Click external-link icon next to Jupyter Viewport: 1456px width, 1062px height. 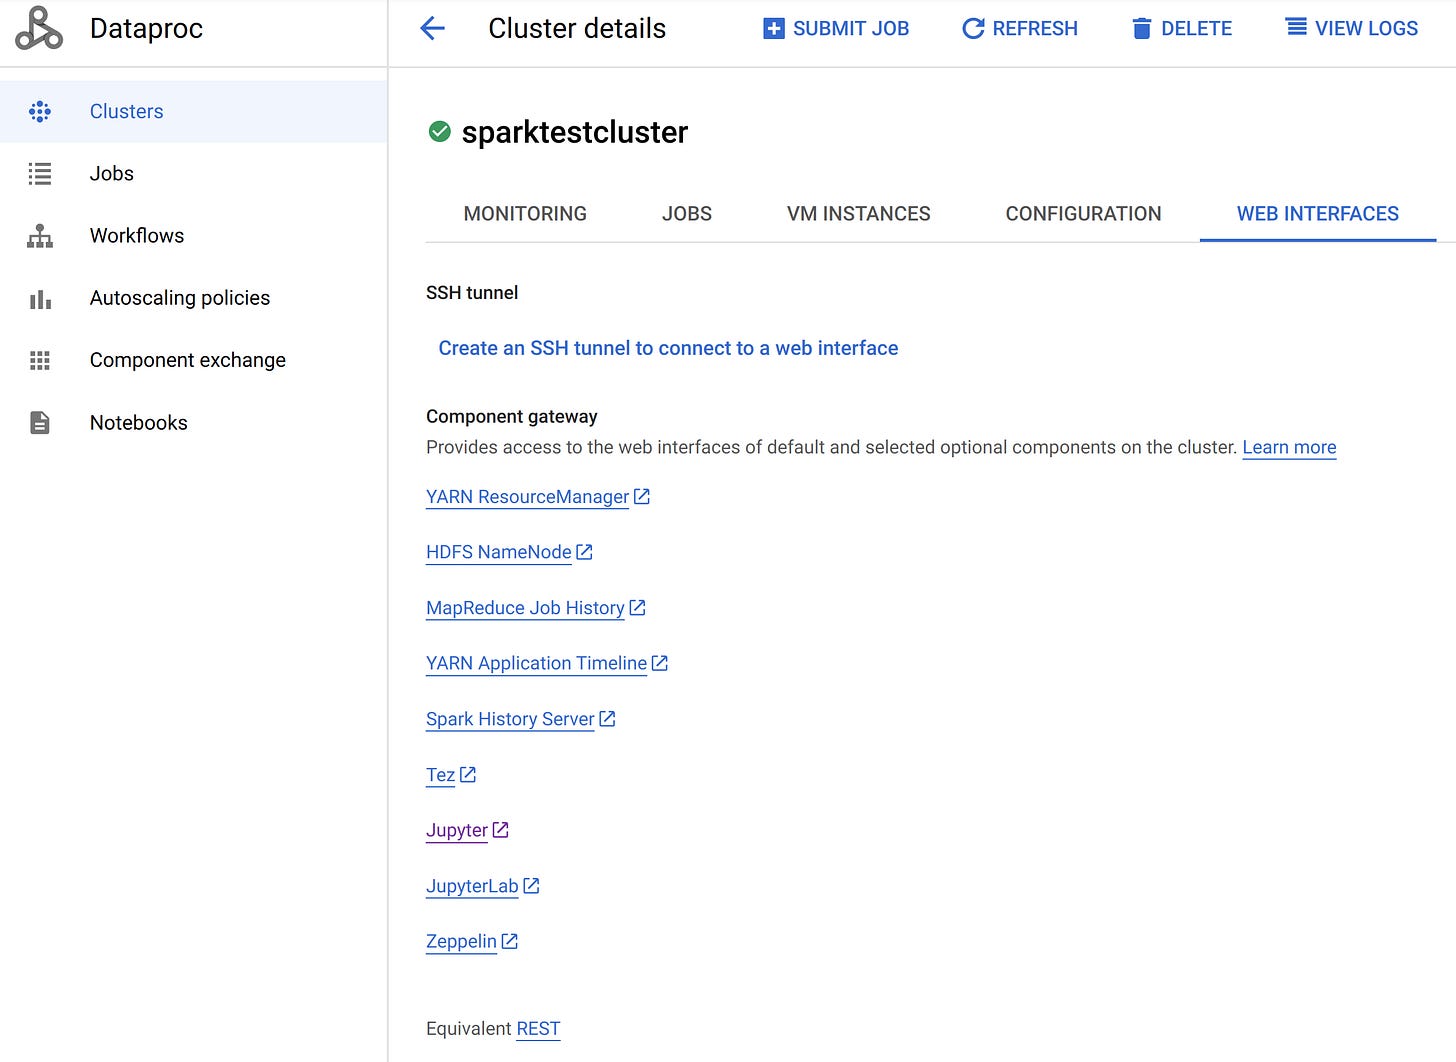tap(501, 829)
